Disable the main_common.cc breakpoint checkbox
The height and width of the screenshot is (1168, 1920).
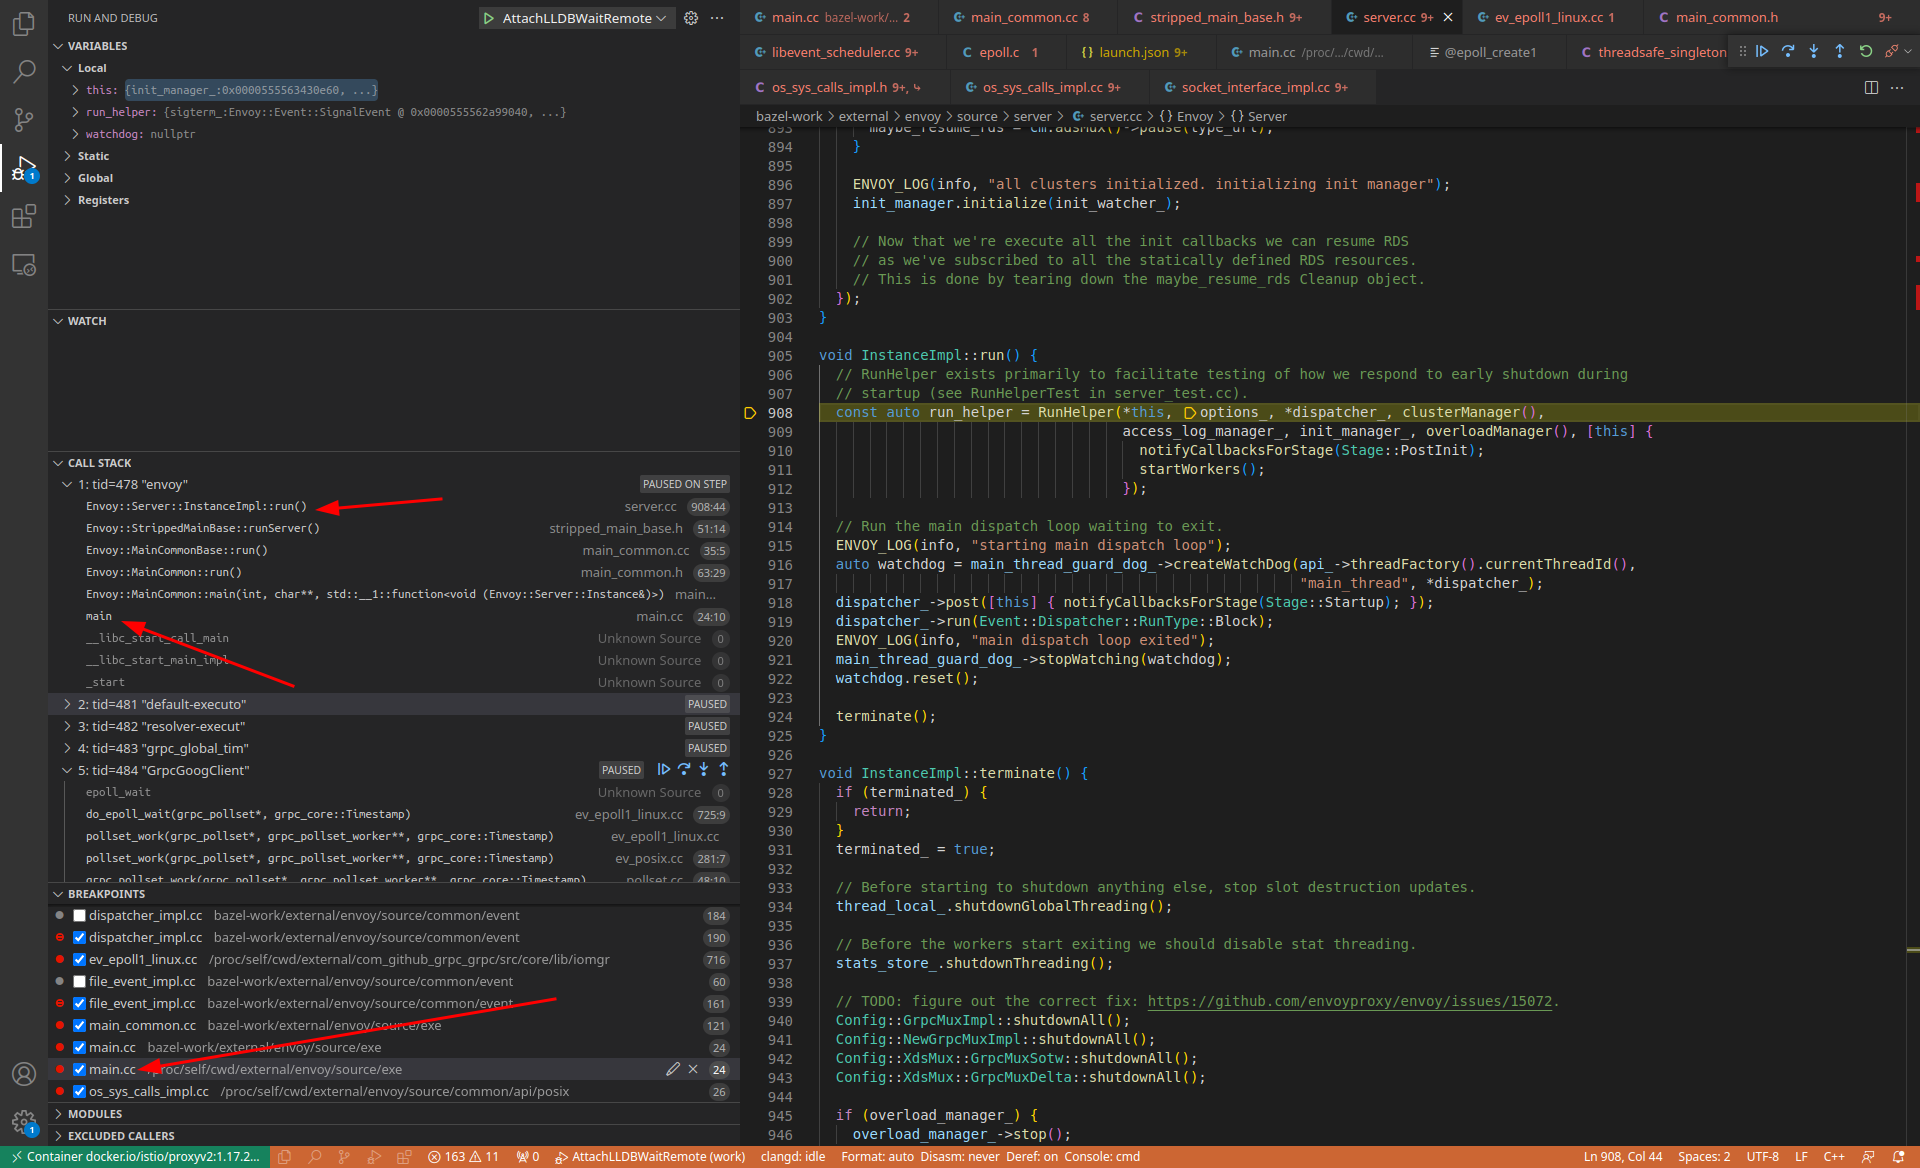[x=79, y=1025]
